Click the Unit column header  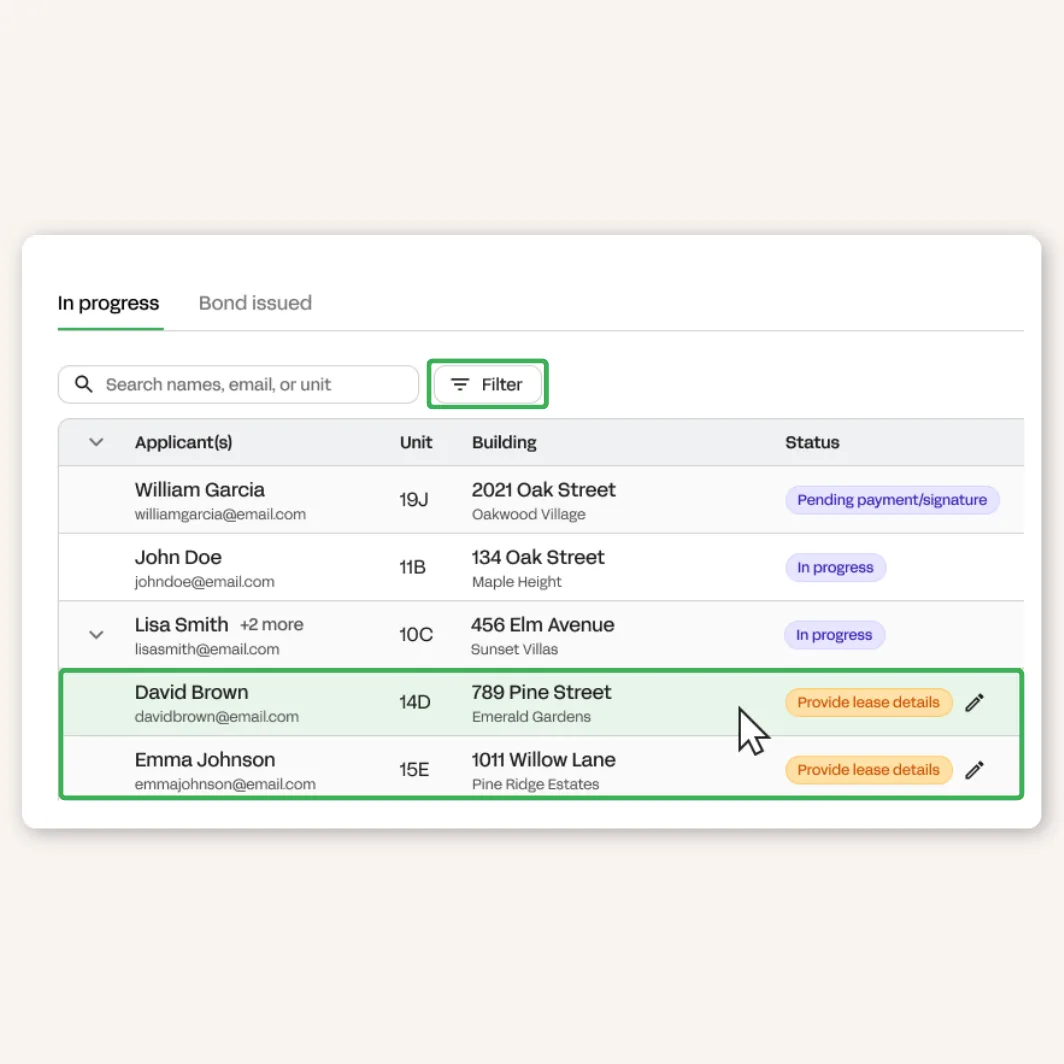(x=415, y=442)
